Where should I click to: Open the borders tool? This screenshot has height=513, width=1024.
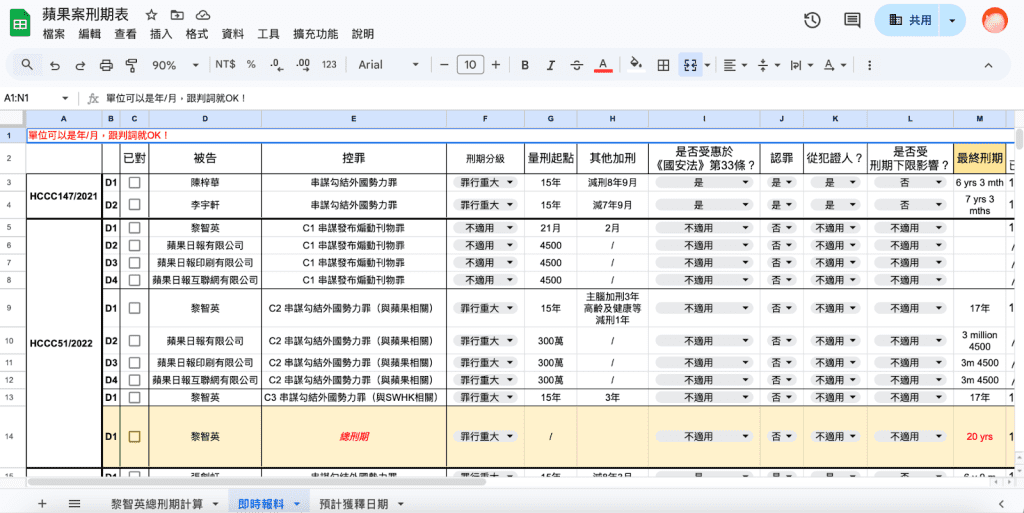point(662,65)
